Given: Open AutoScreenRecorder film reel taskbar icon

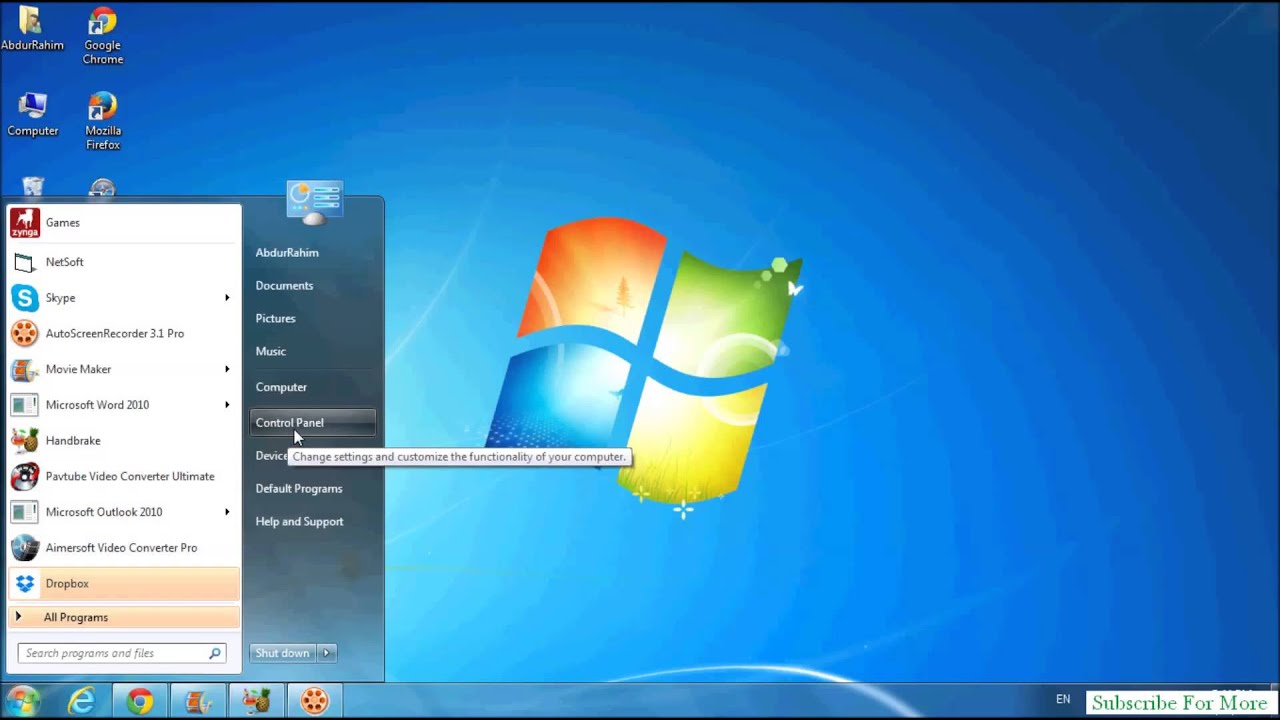Looking at the screenshot, I should (x=314, y=702).
